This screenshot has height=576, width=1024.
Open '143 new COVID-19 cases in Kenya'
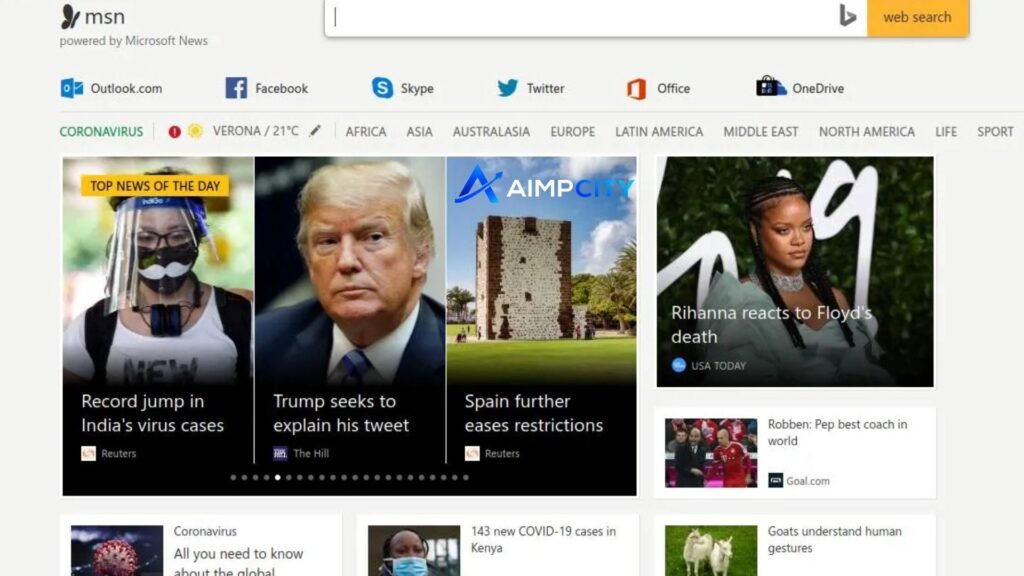coord(543,539)
